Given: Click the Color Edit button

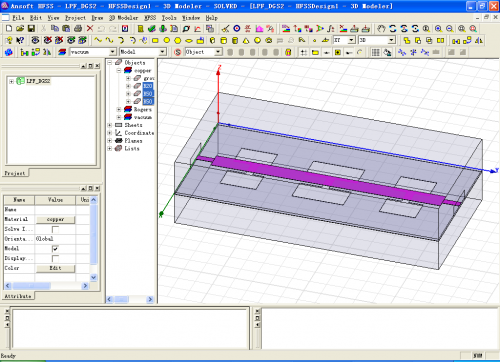Looking at the screenshot, I should [55, 268].
